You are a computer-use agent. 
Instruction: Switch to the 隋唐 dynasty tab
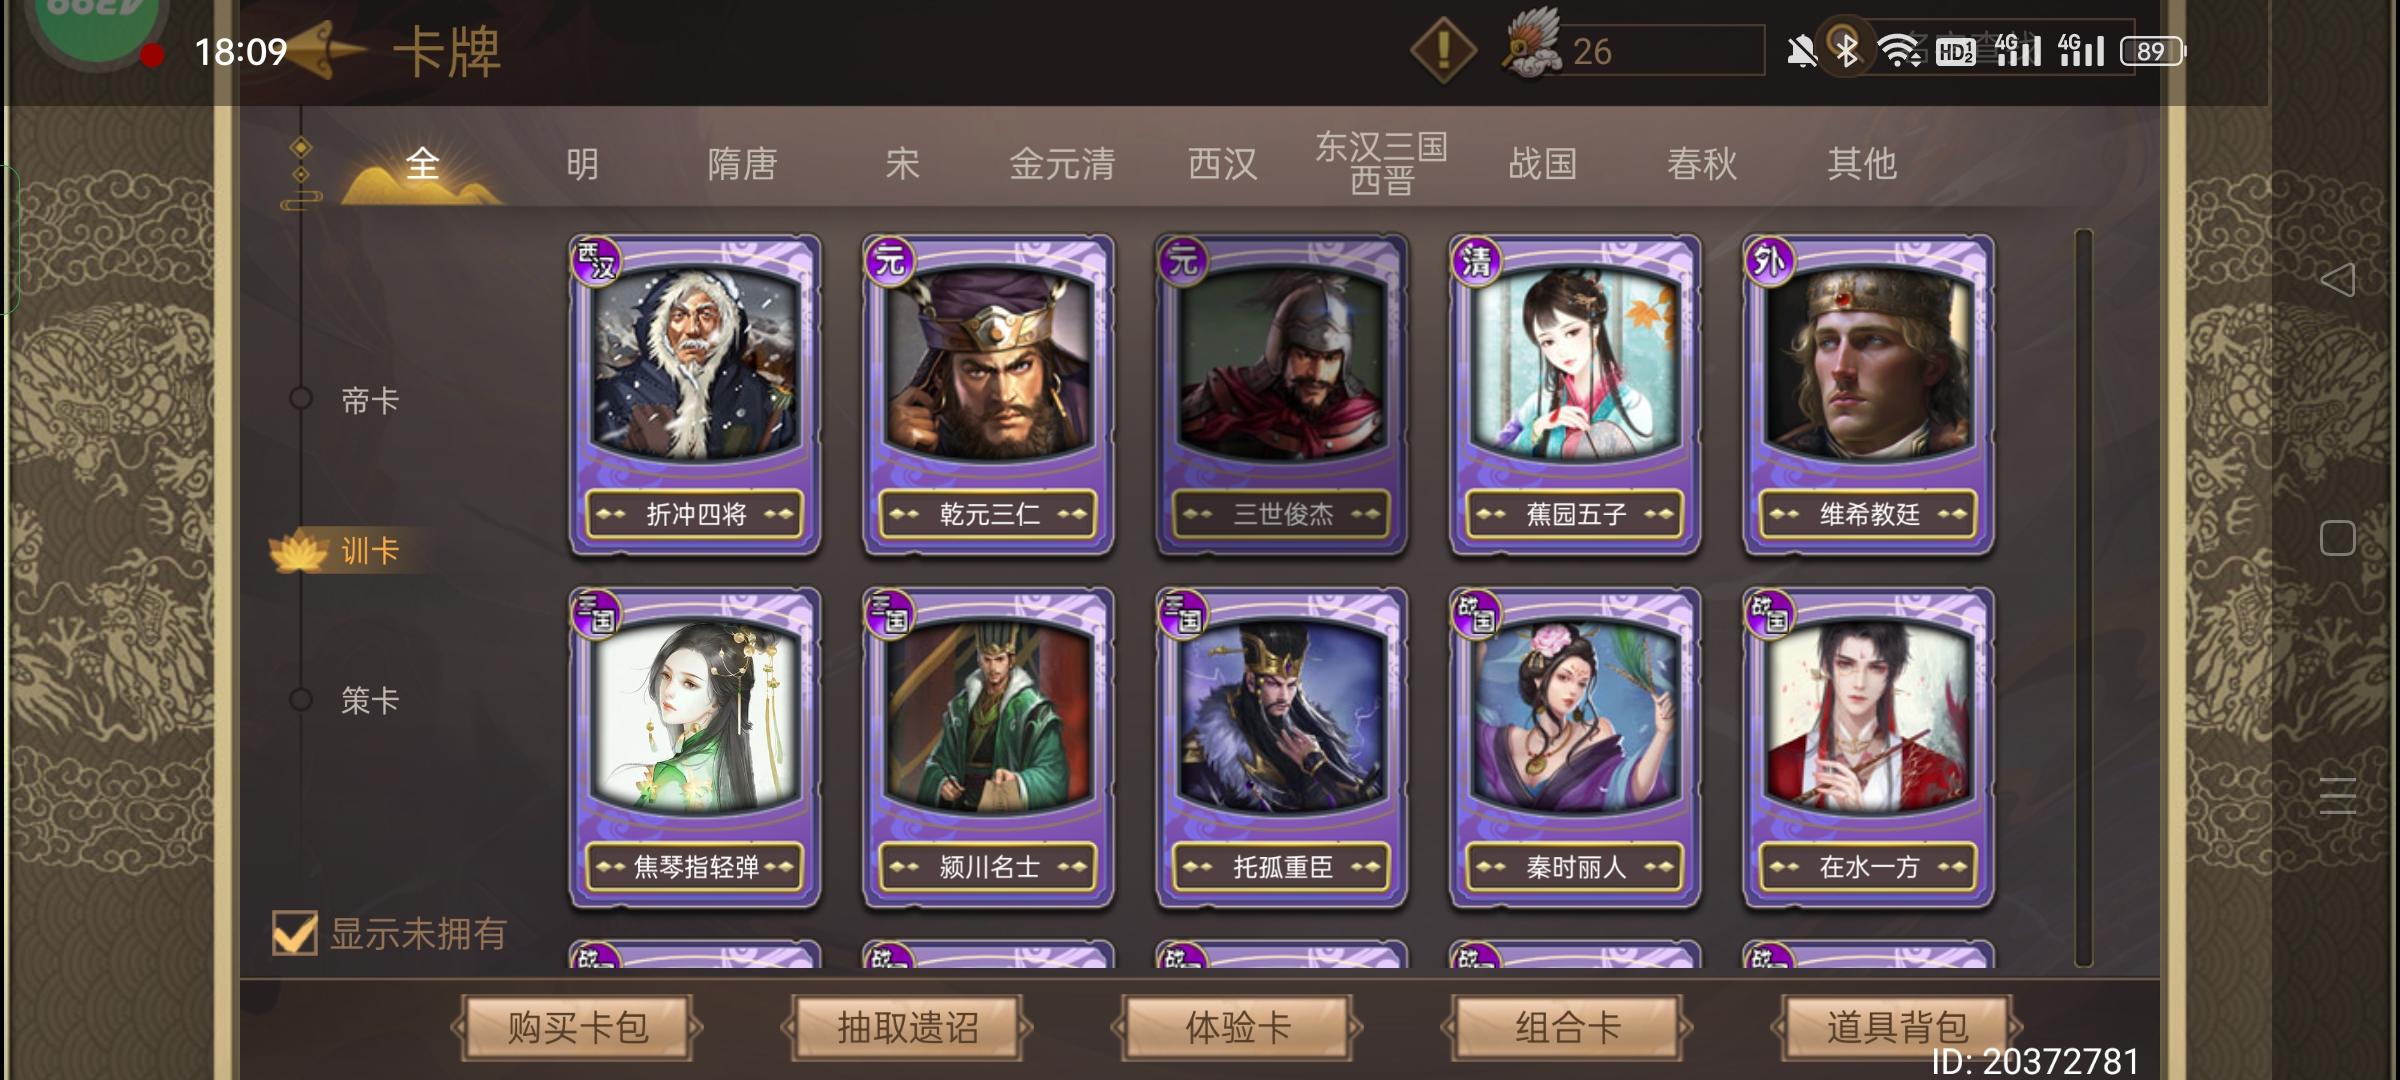click(x=742, y=163)
